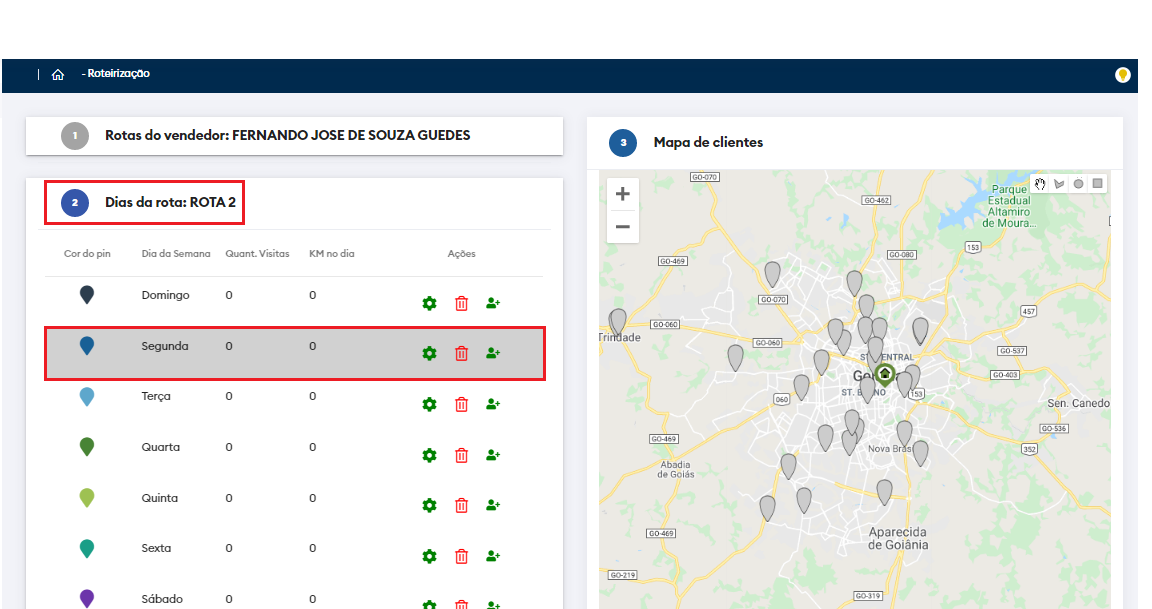
Task: Select the hand pan map tool
Action: pos(1040,184)
